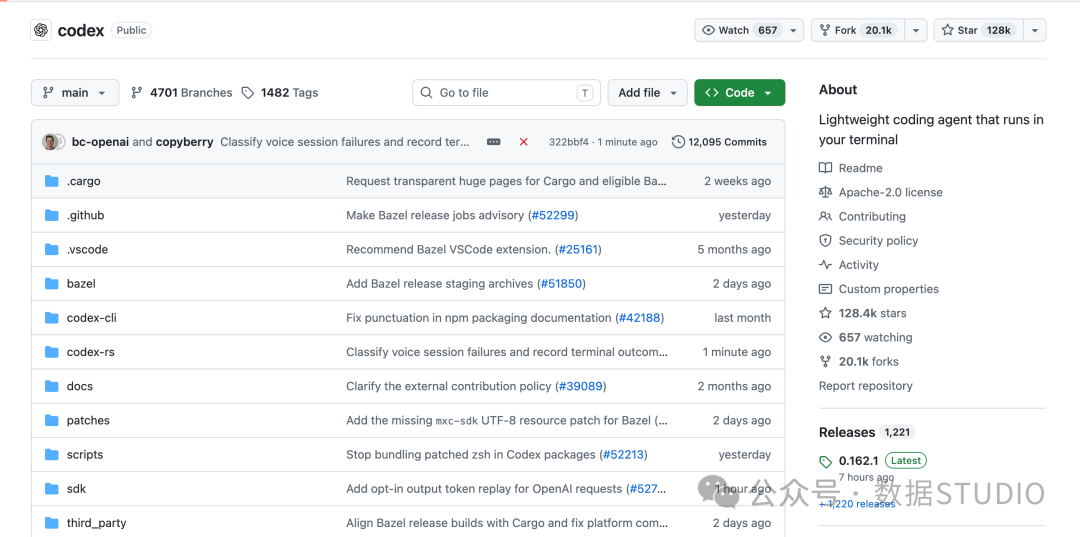Click the folder icon for sdk
1080x537 pixels.
52,489
